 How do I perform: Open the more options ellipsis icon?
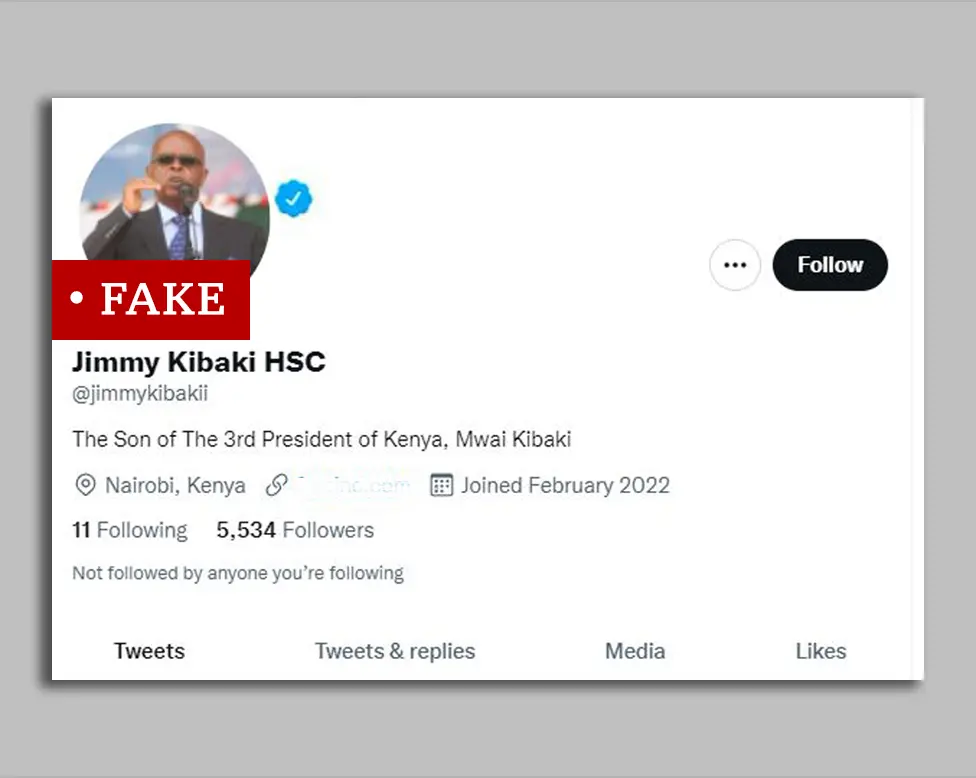735,265
